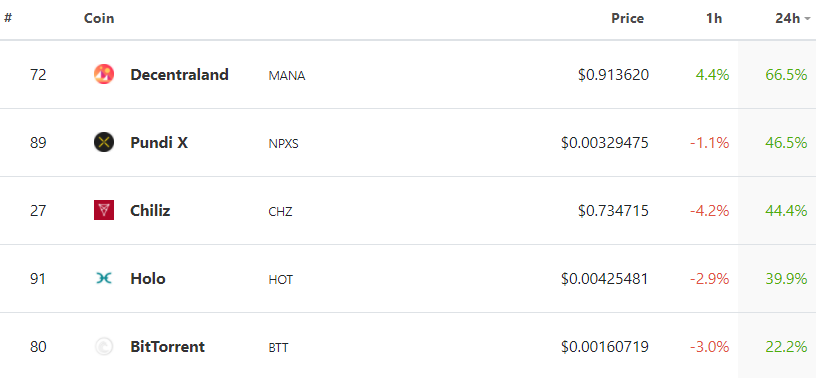This screenshot has width=816, height=378.
Task: Click the CHZ ticker symbol
Action: [x=280, y=211]
